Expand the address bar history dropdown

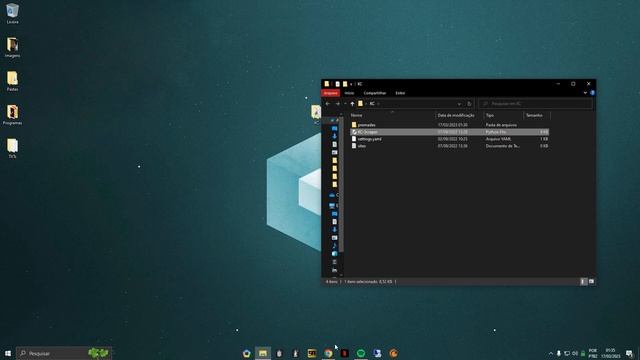[459, 104]
